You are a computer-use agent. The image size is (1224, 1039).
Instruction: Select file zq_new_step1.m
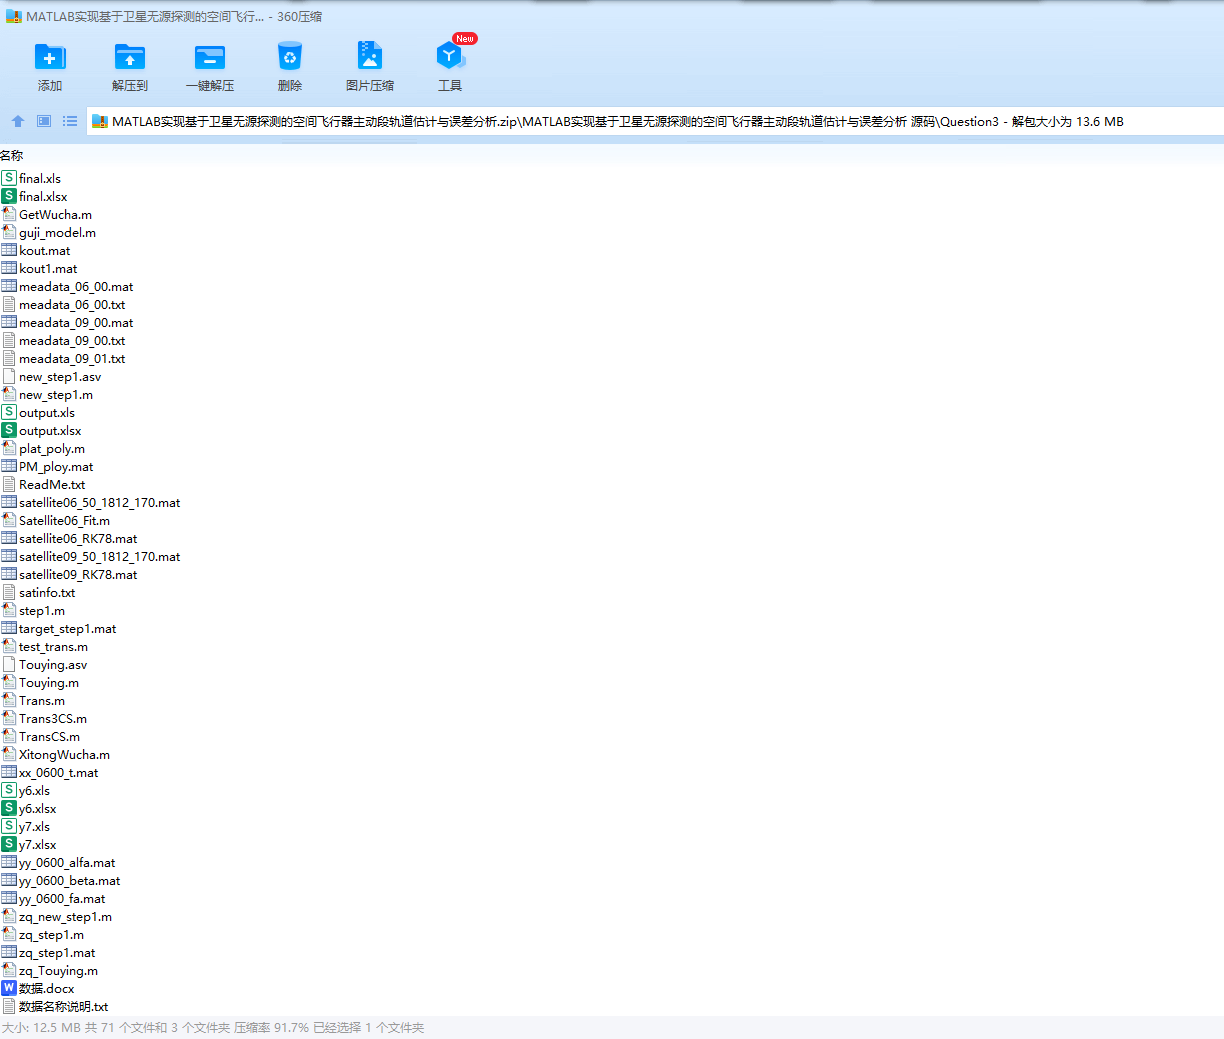(65, 917)
